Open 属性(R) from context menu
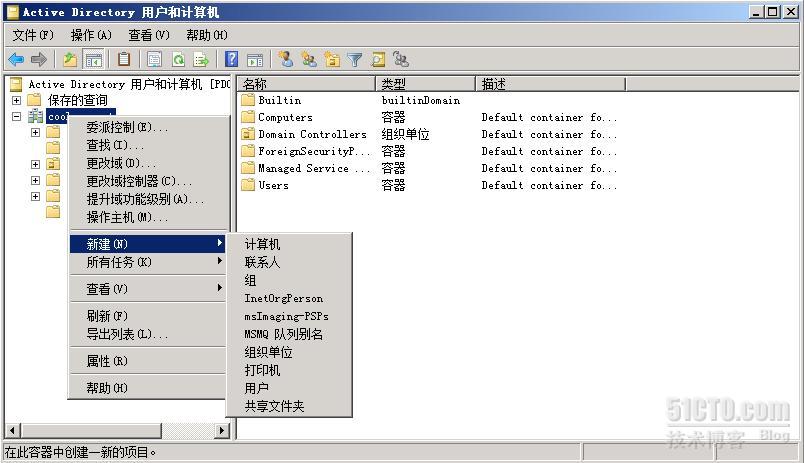The height and width of the screenshot is (463, 804). tap(148, 361)
